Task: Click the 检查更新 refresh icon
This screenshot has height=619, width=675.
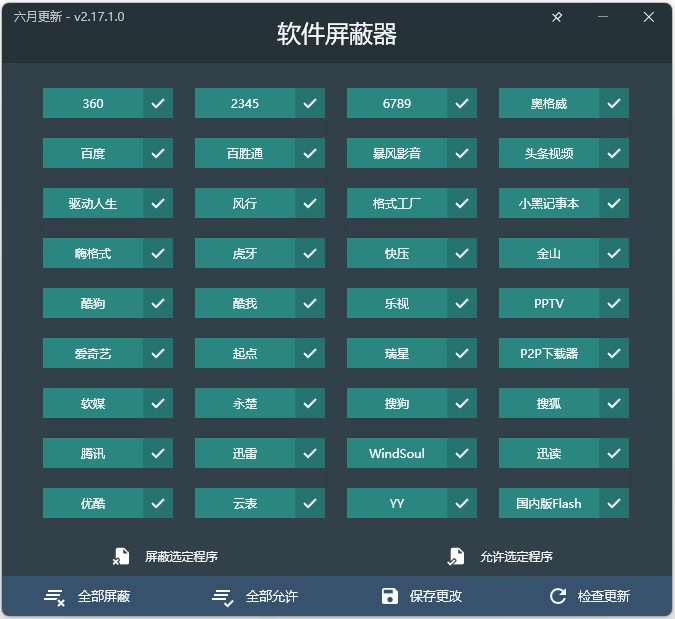Action: click(x=558, y=597)
